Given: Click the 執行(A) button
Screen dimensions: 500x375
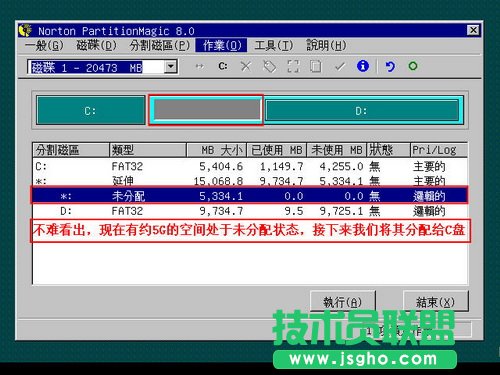Looking at the screenshot, I should pos(343,302).
